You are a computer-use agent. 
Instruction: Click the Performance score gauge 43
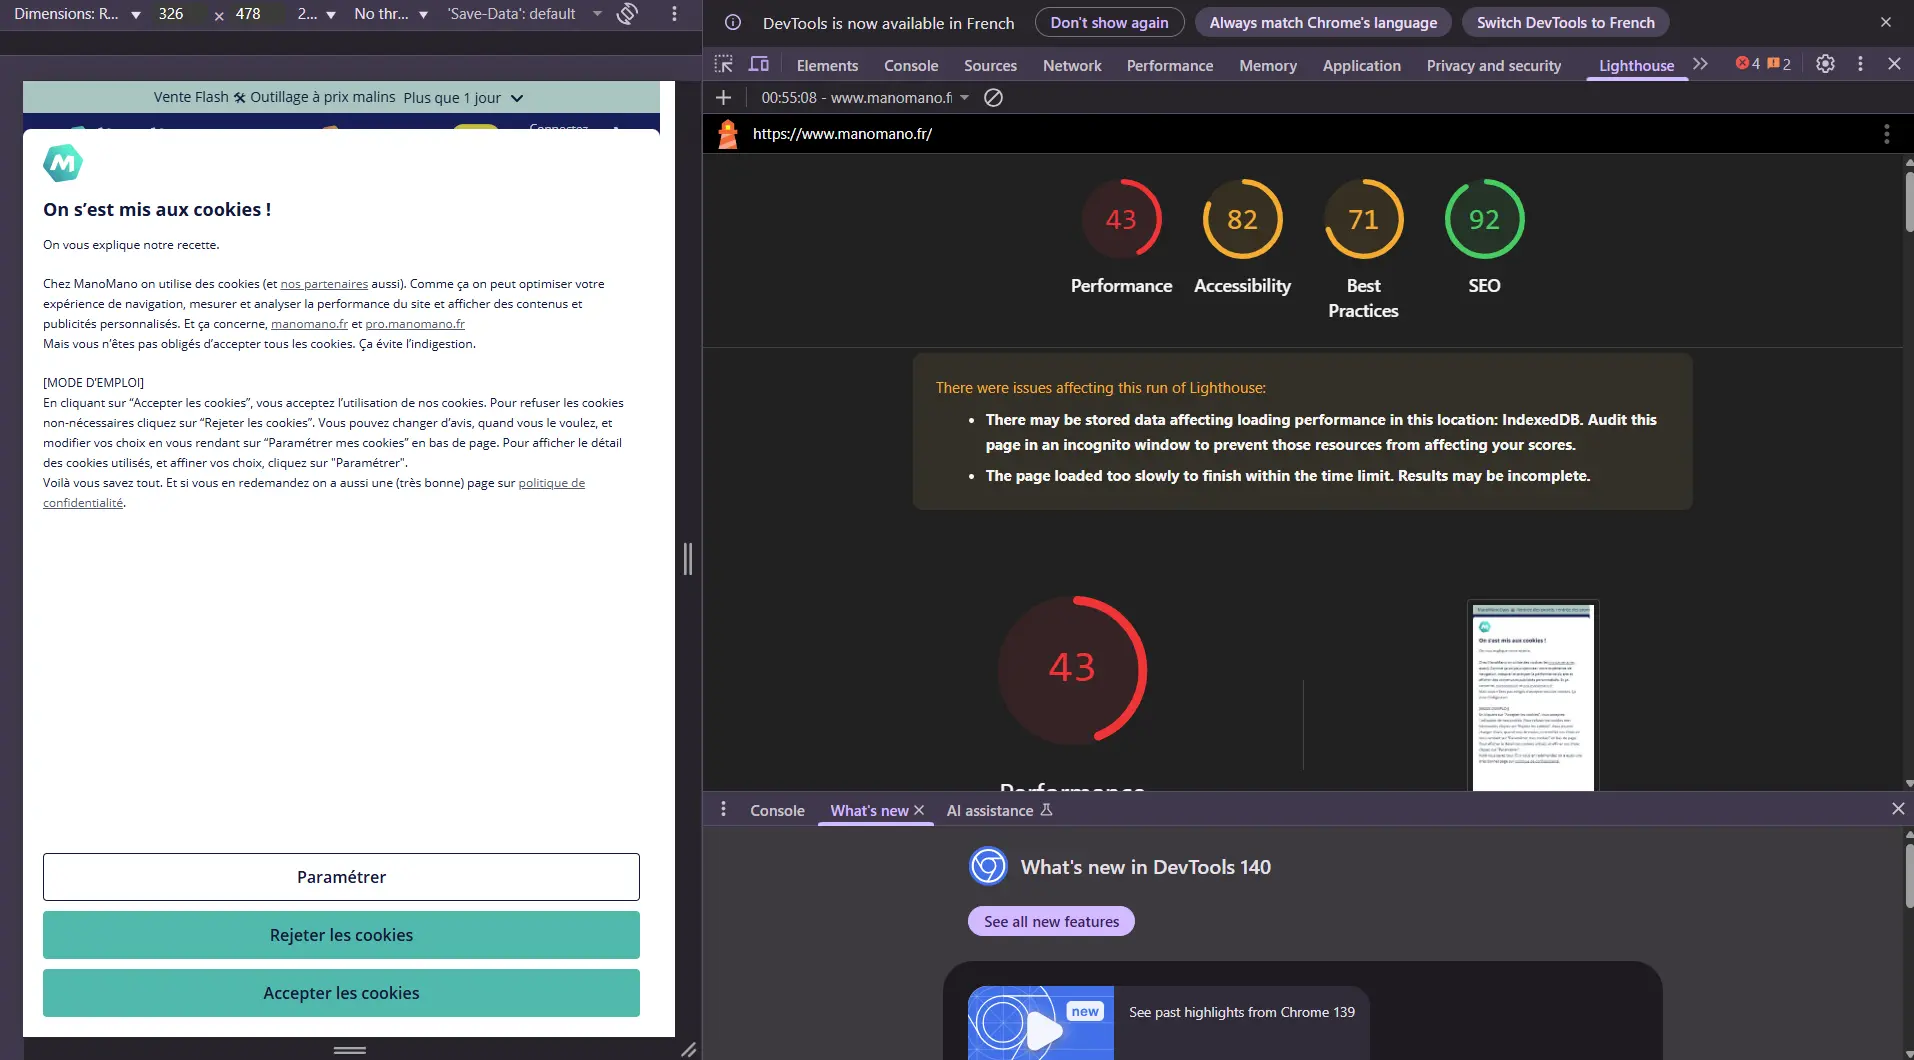coord(1120,220)
